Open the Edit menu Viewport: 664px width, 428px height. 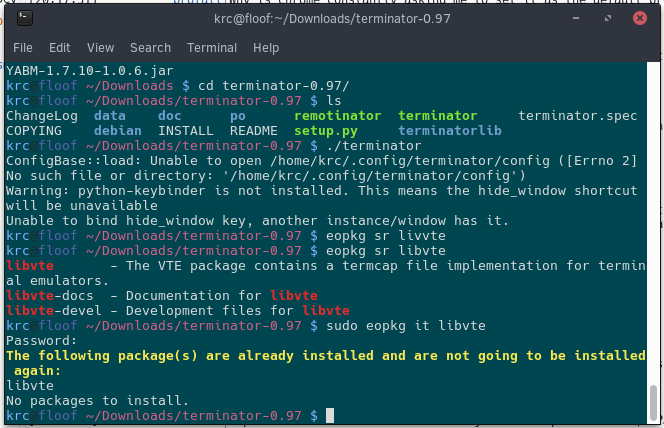60,48
